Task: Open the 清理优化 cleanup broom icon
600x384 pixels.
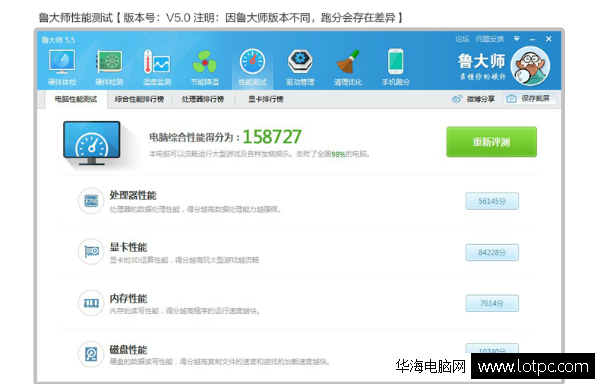Action: pos(348,62)
